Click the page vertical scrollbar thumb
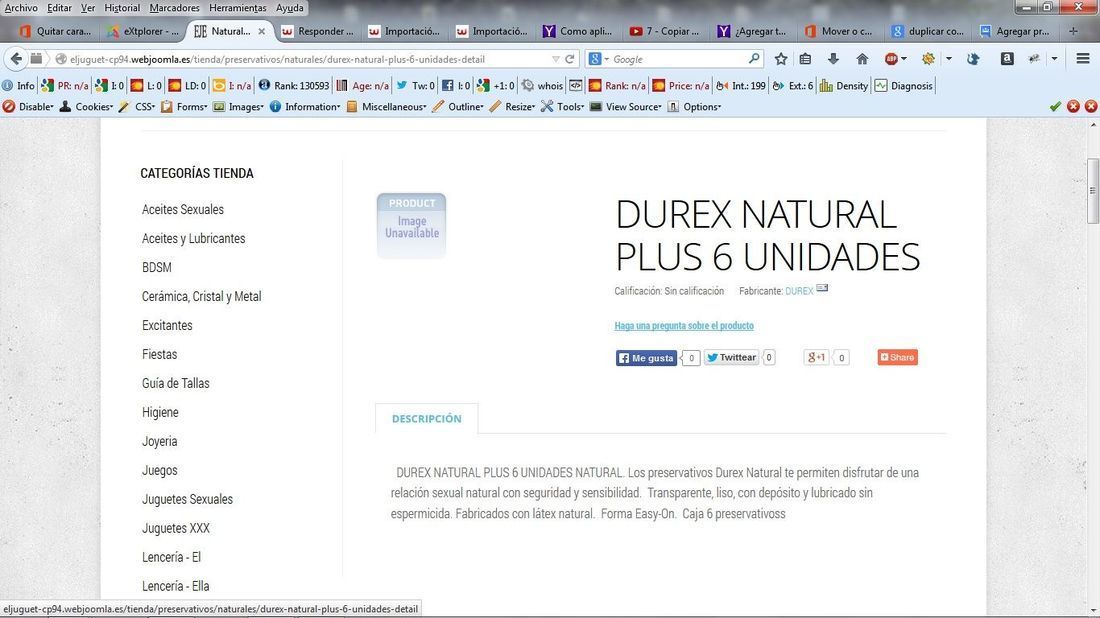 pyautogui.click(x=1092, y=191)
